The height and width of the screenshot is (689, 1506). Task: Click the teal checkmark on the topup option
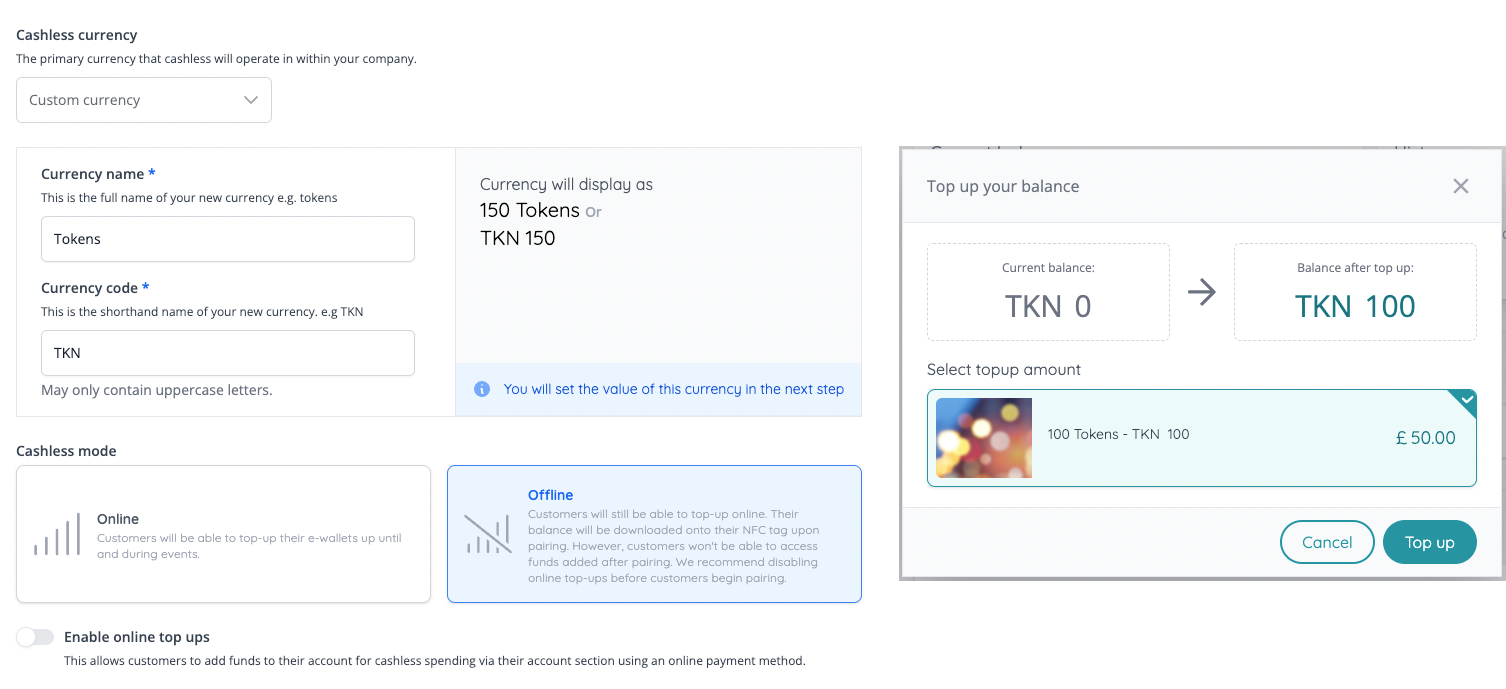1464,399
